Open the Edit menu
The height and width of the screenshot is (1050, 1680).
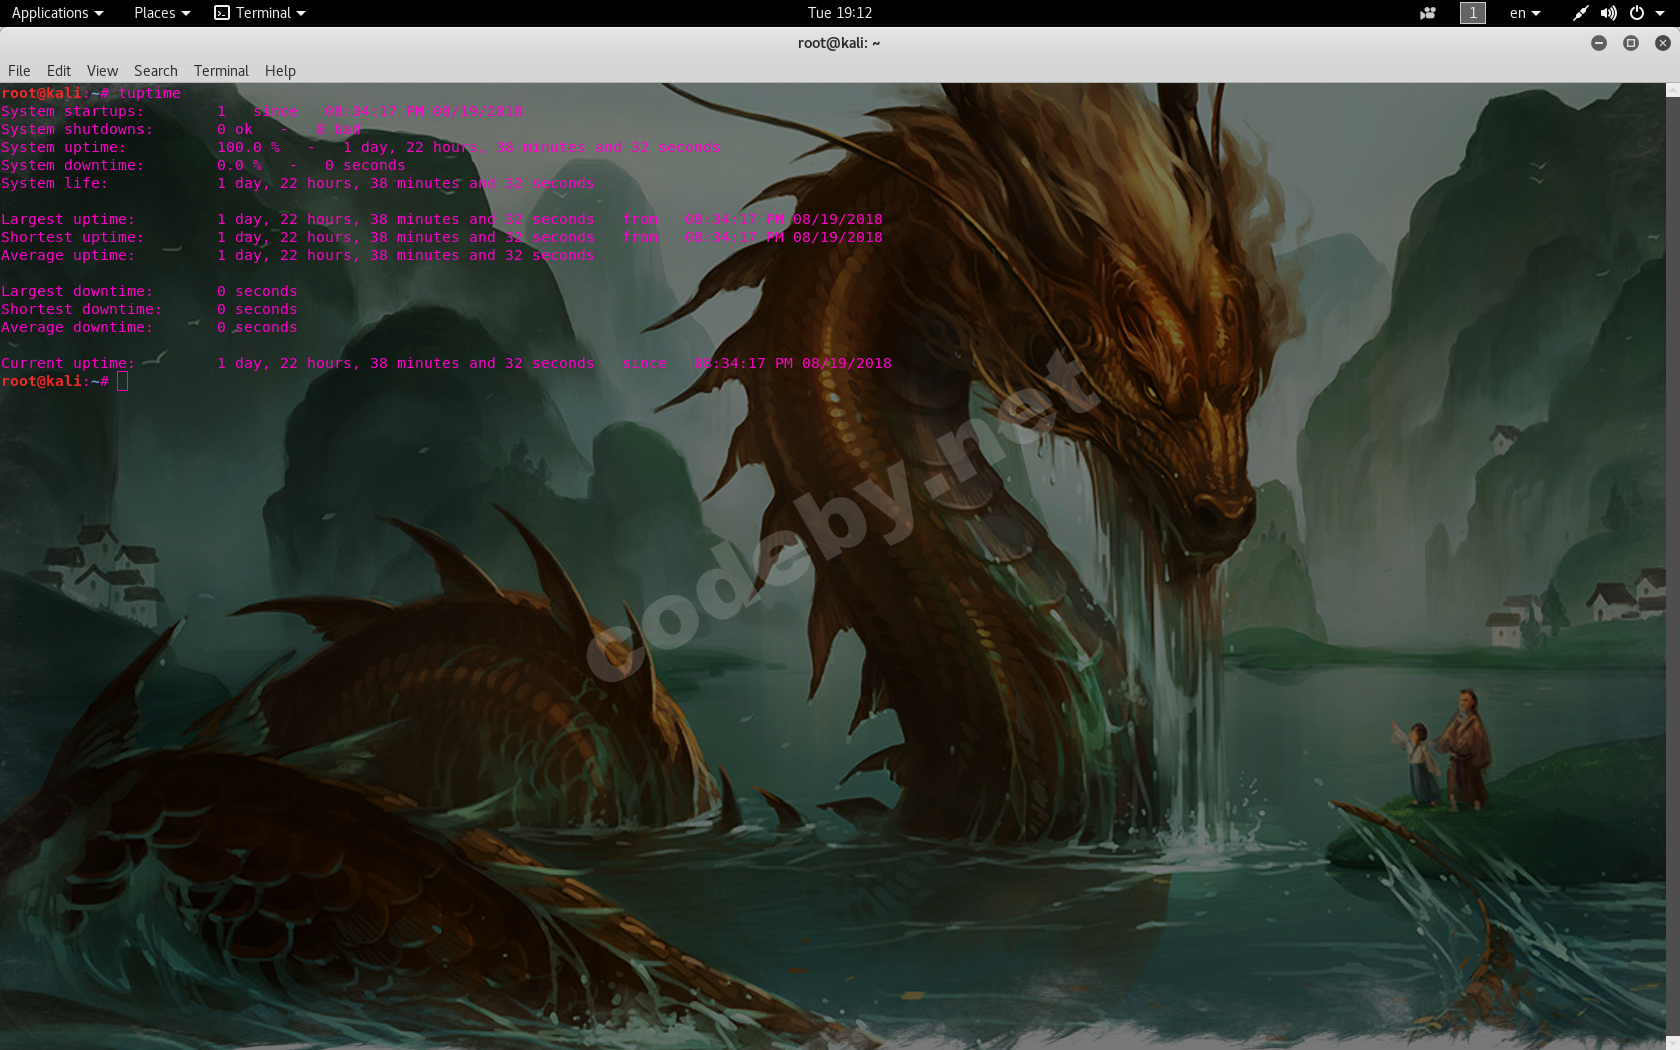pos(59,71)
